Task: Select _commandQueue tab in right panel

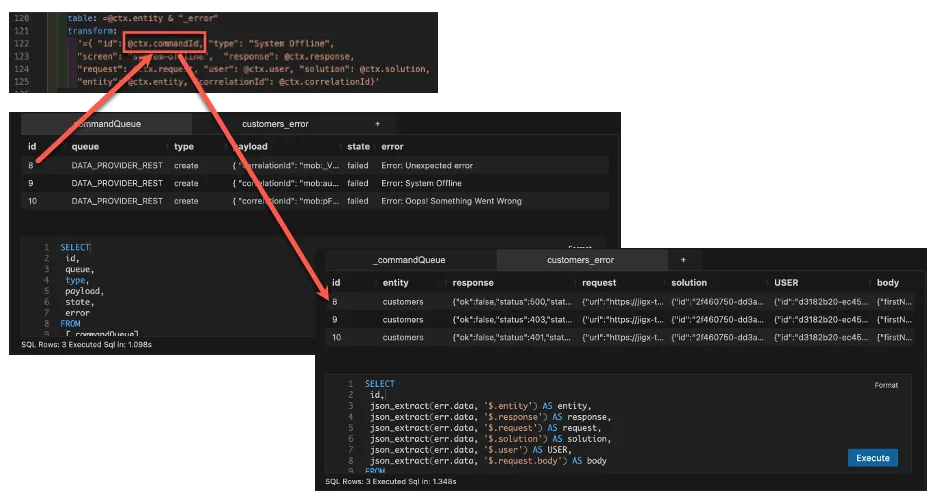Action: (409, 260)
